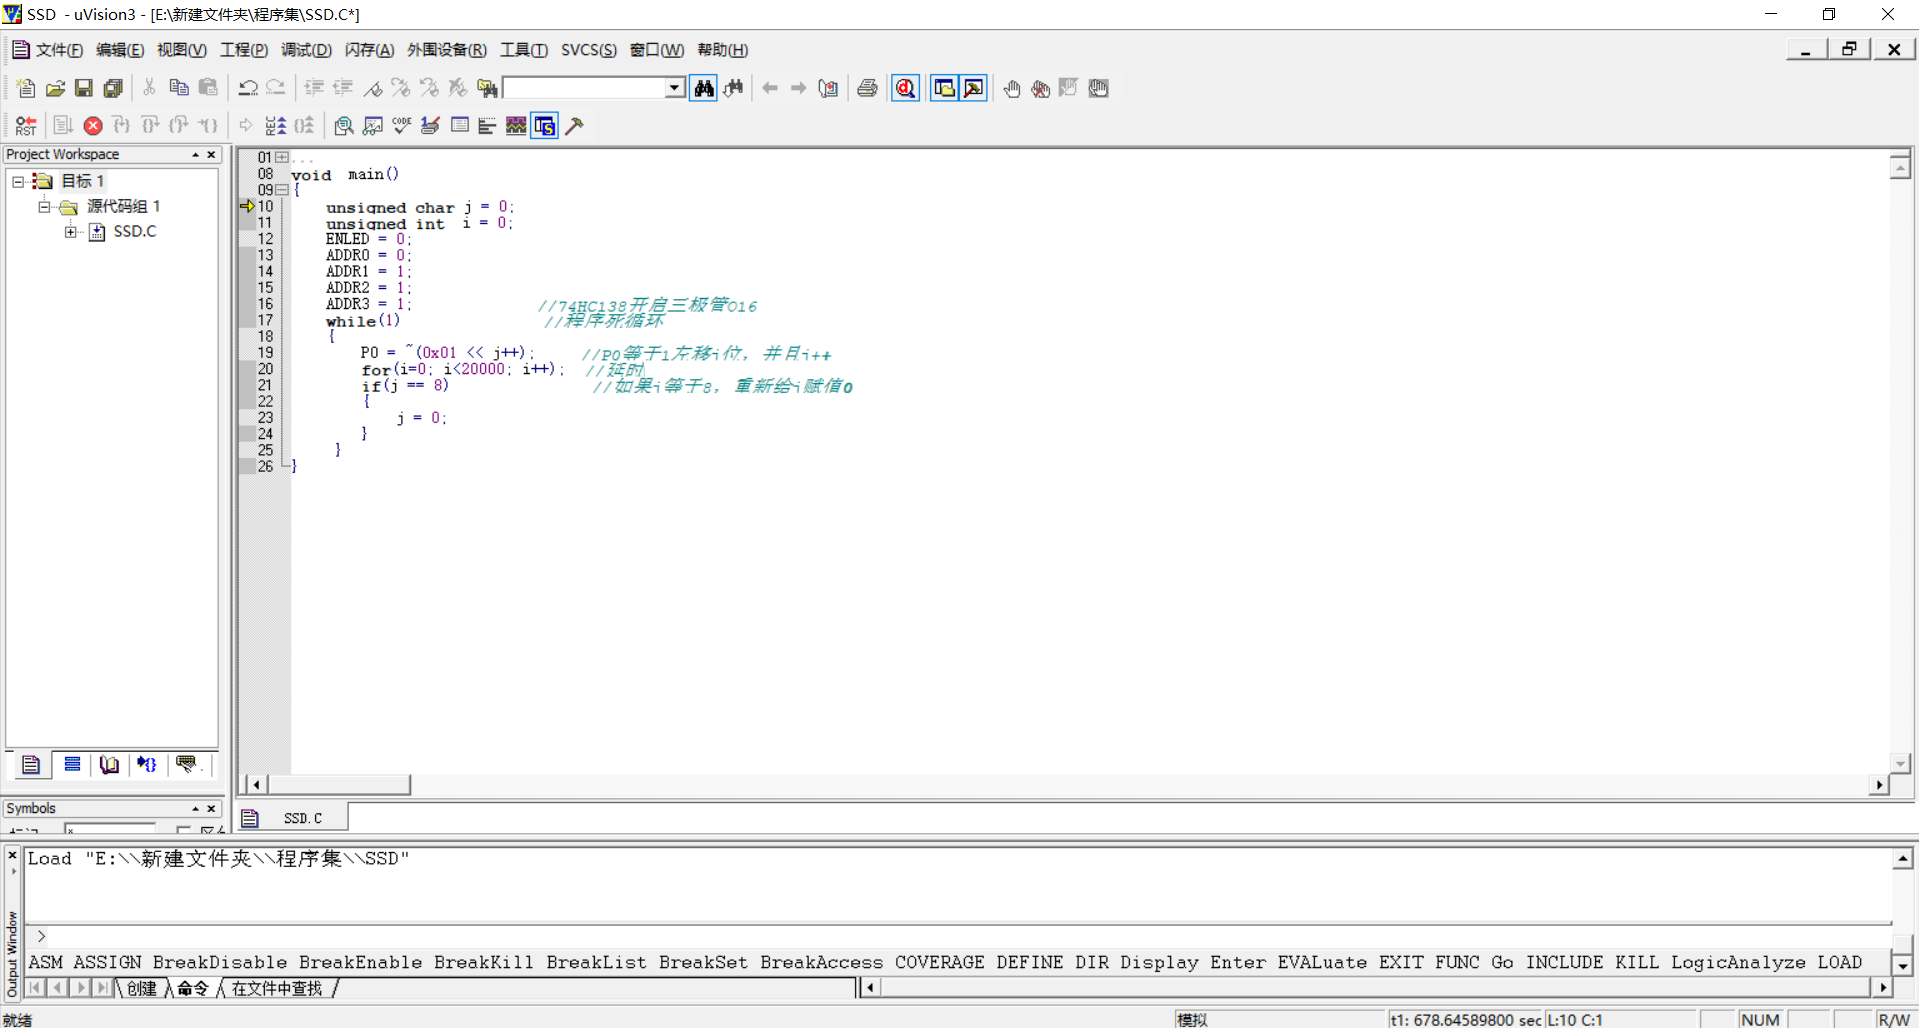Open the Performance Analyzer icon

point(488,125)
